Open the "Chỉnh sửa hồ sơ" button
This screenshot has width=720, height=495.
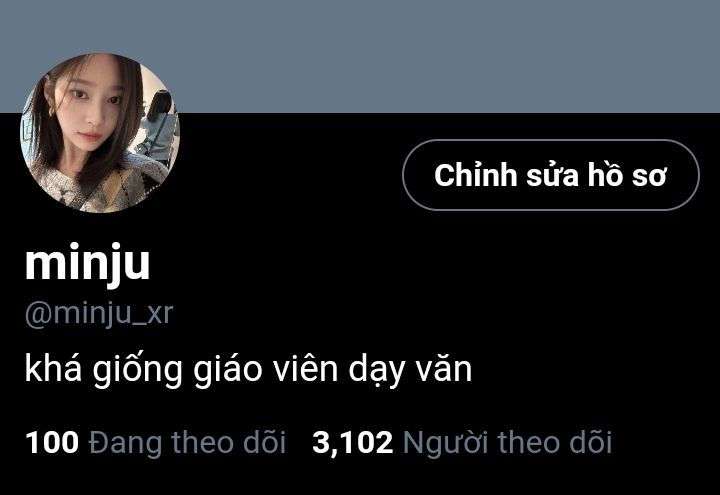(x=551, y=175)
